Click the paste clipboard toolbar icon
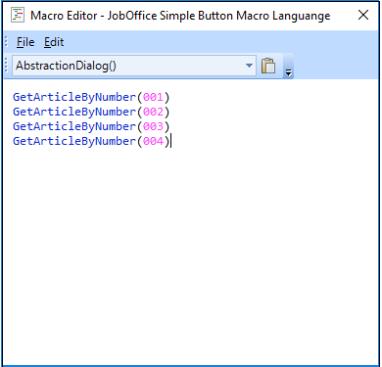This screenshot has height=367, width=382. coord(268,65)
